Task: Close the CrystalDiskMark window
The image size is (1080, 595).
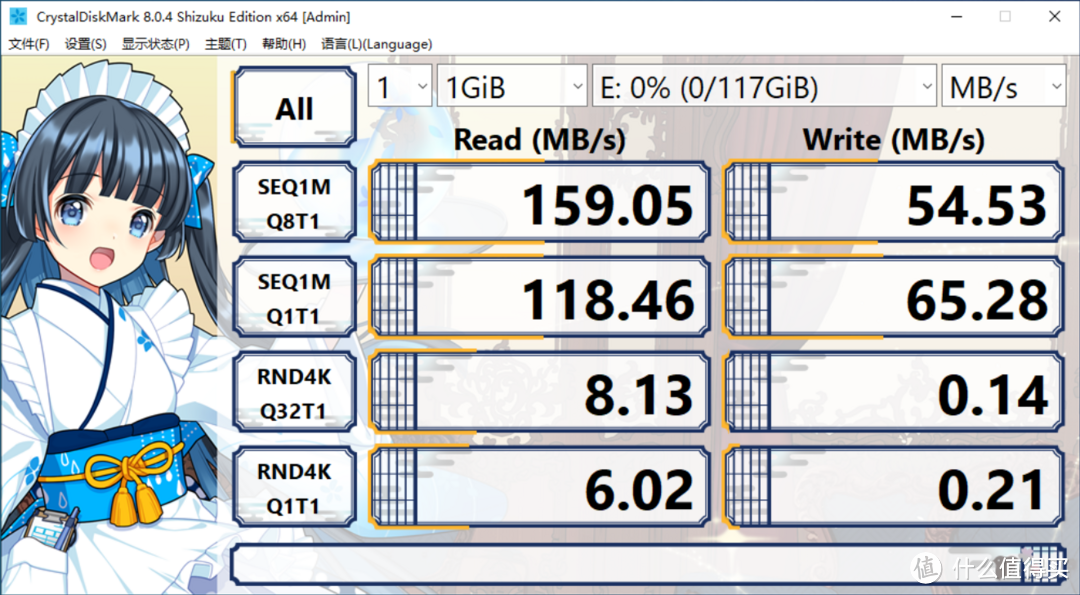Action: 1055,17
